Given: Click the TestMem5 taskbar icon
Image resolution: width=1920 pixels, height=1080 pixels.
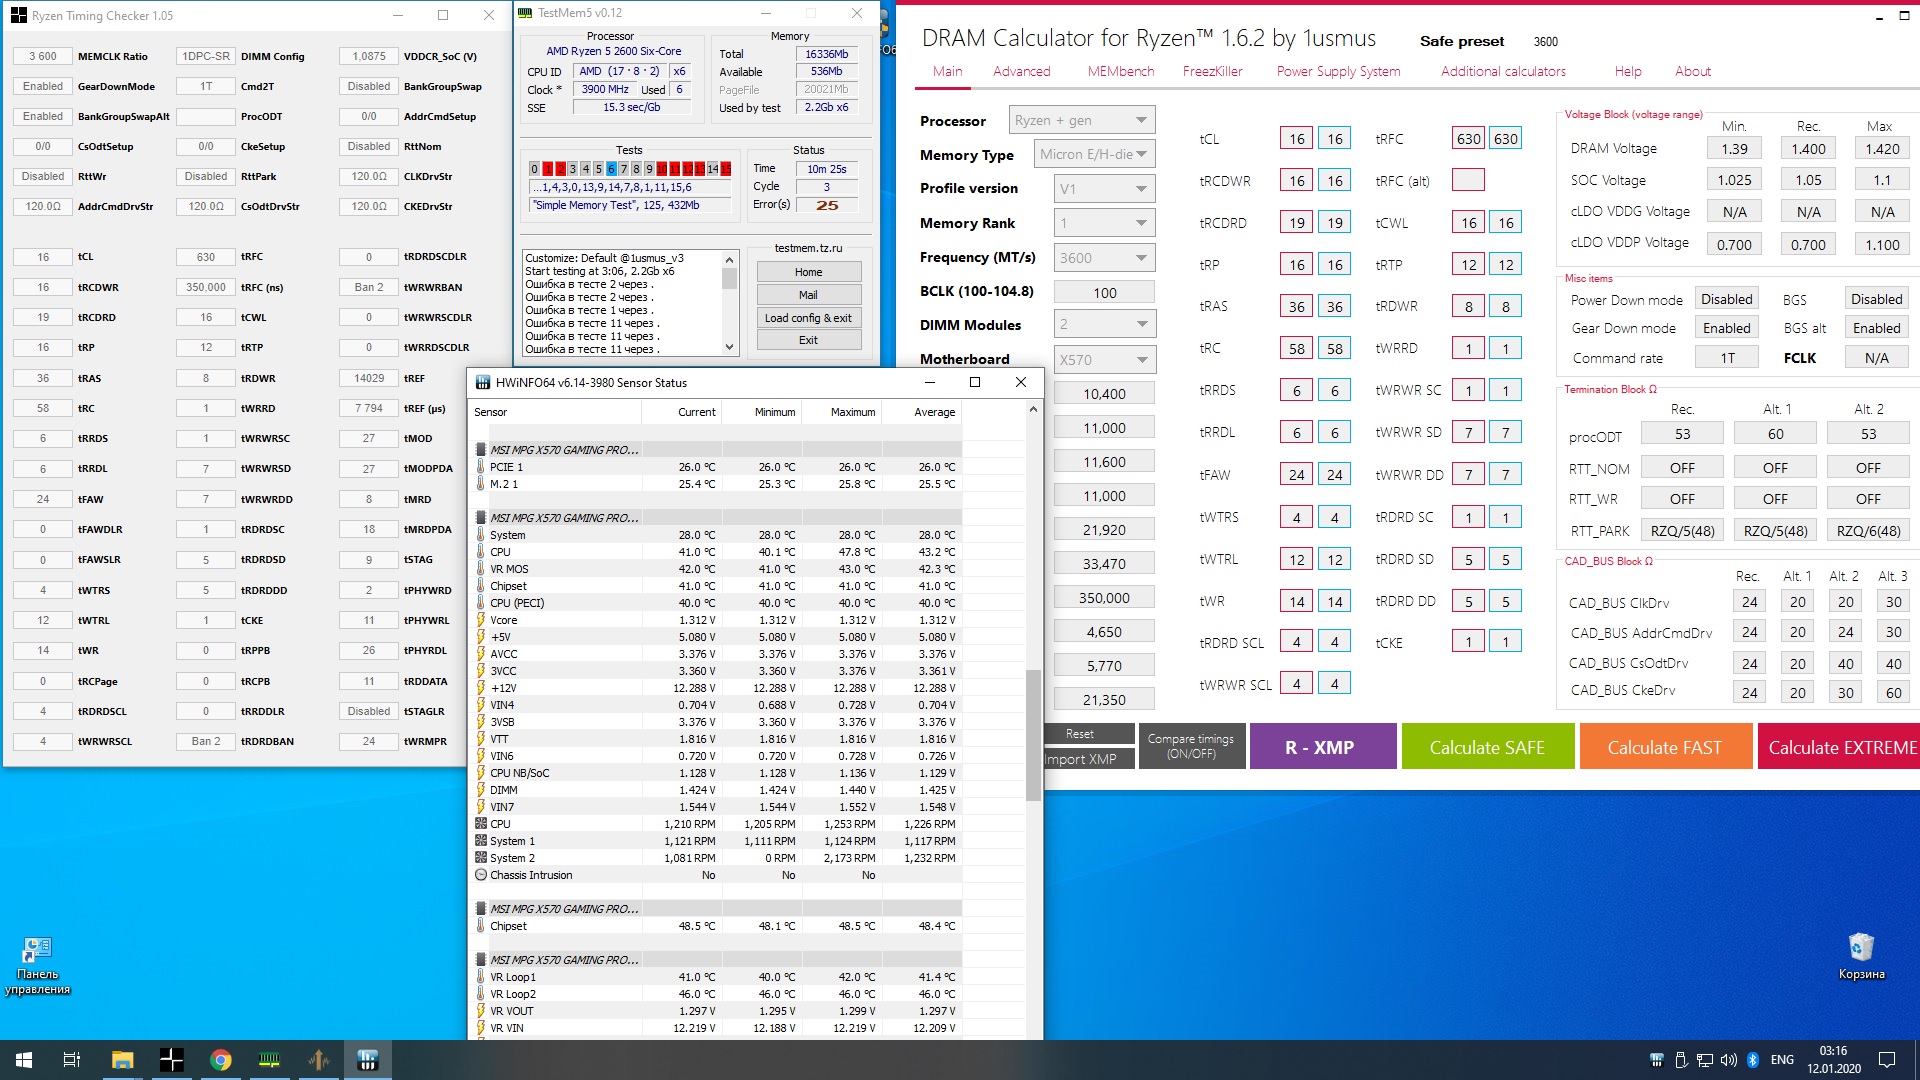Looking at the screenshot, I should coord(270,1060).
